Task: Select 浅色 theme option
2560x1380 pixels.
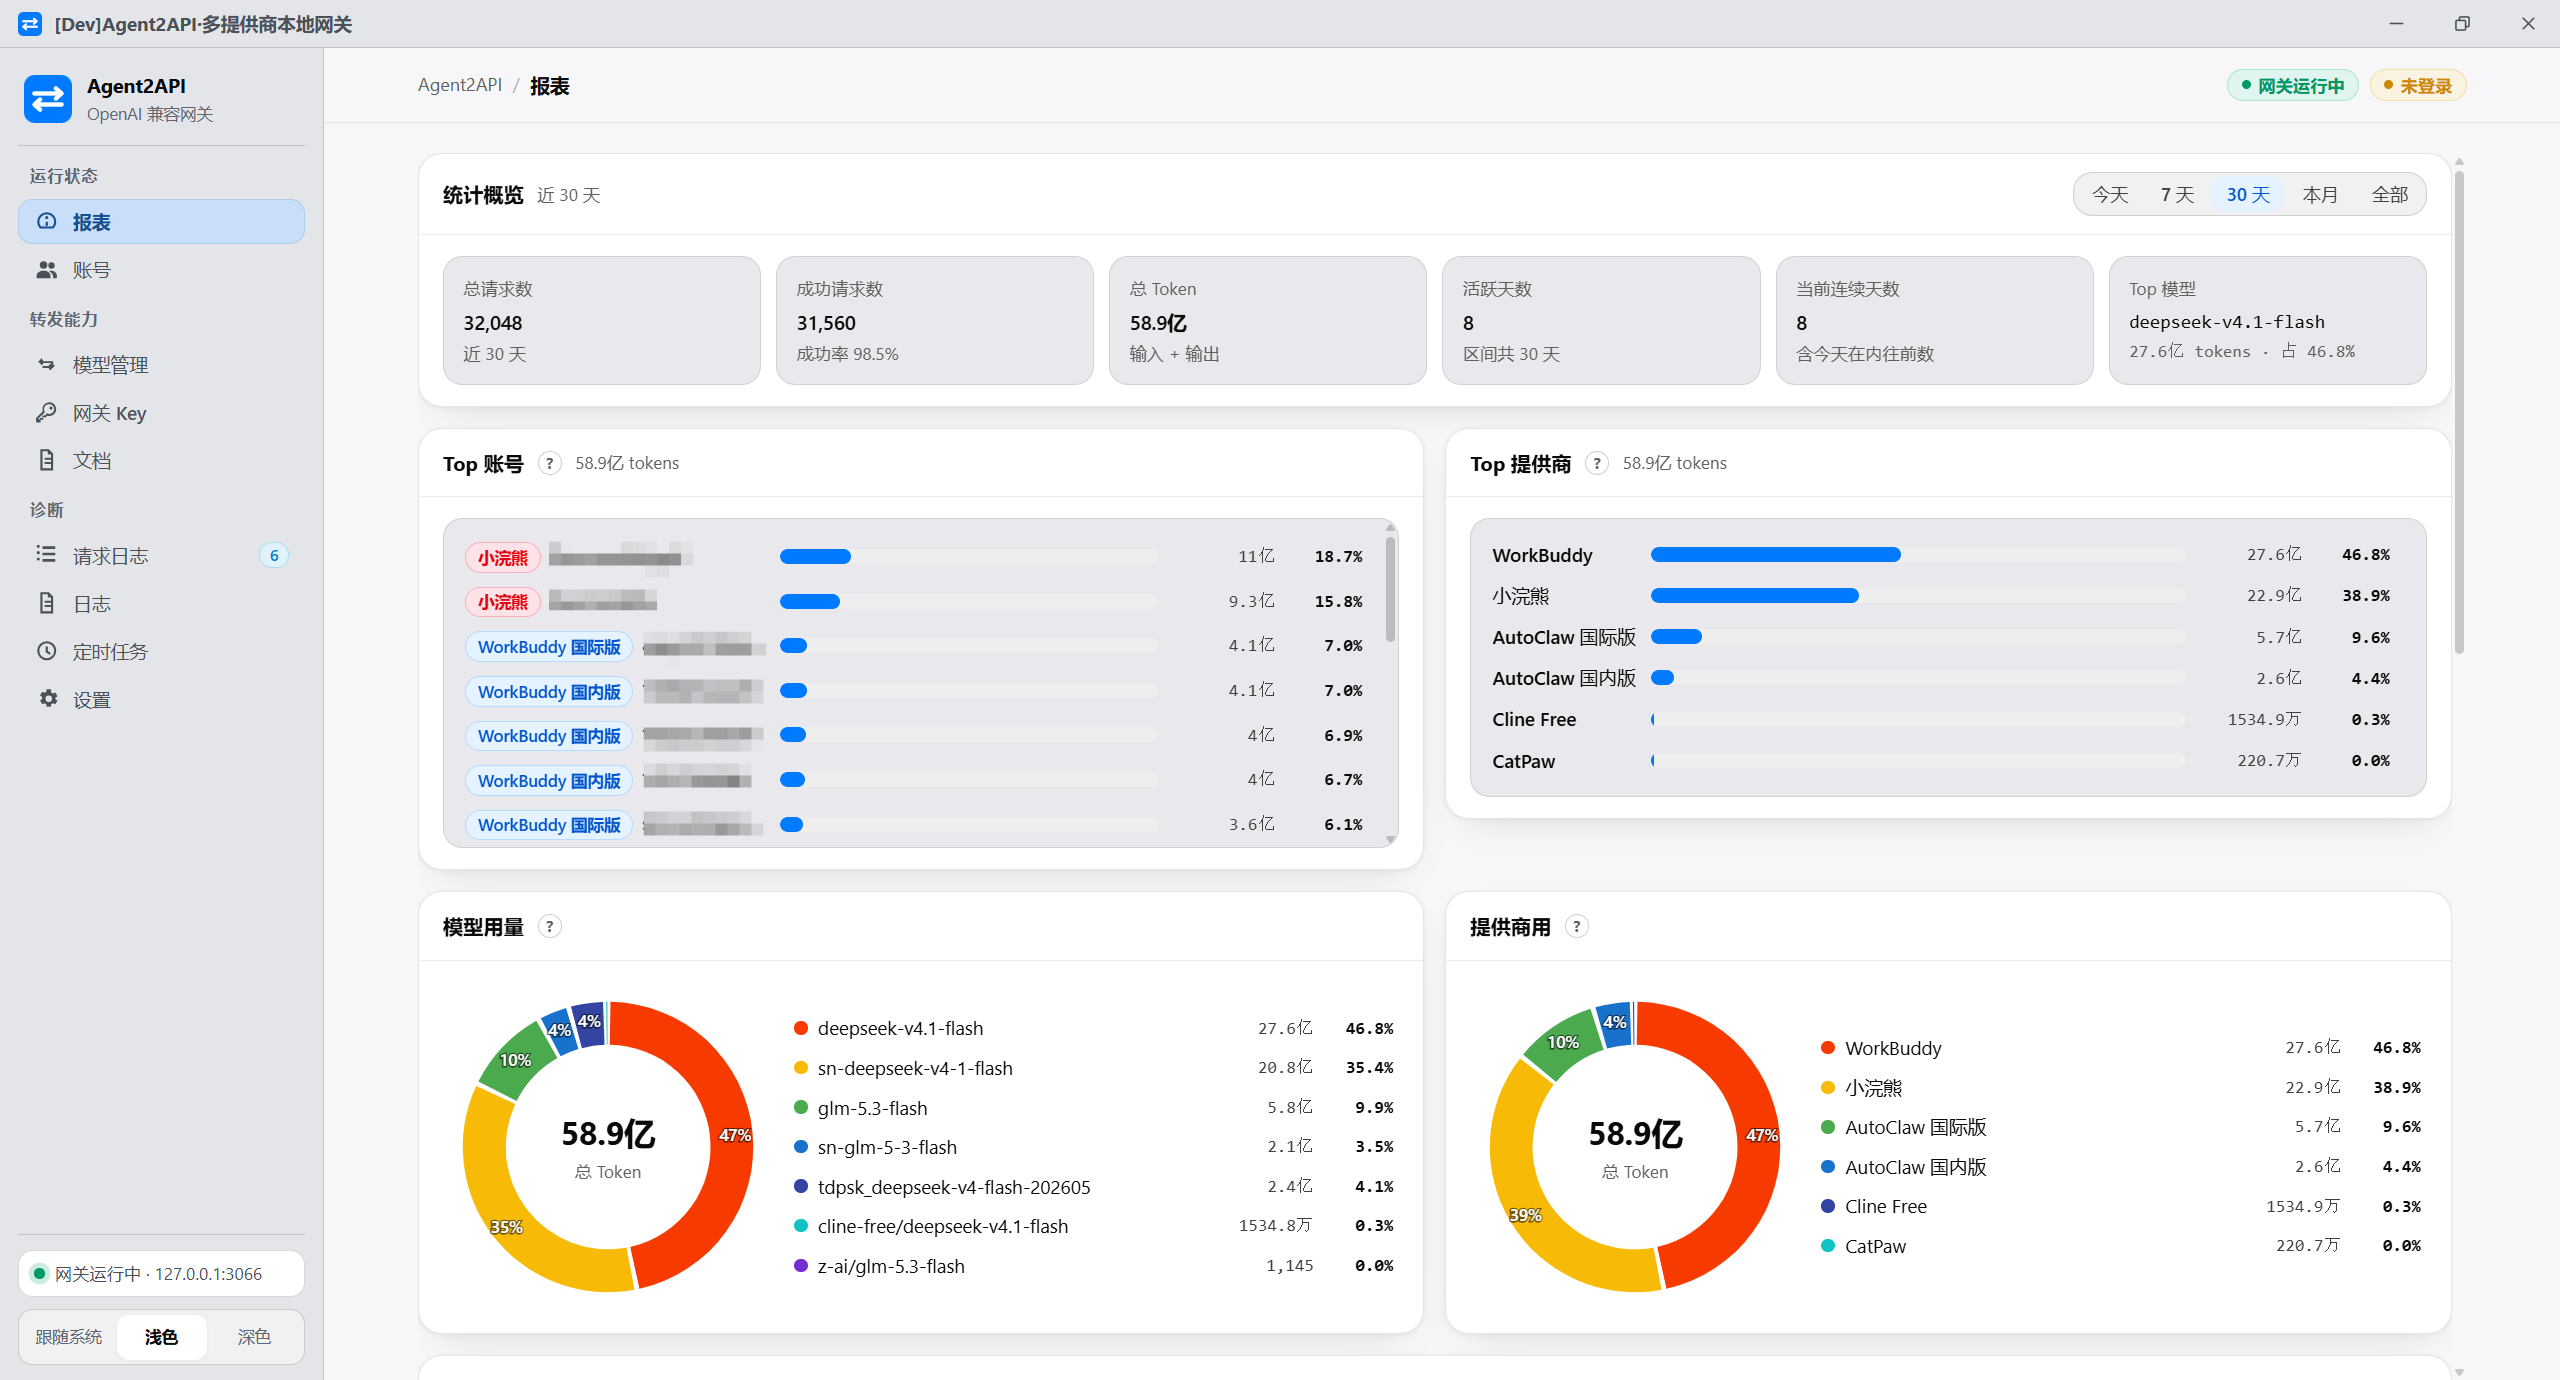Action: pyautogui.click(x=161, y=1337)
